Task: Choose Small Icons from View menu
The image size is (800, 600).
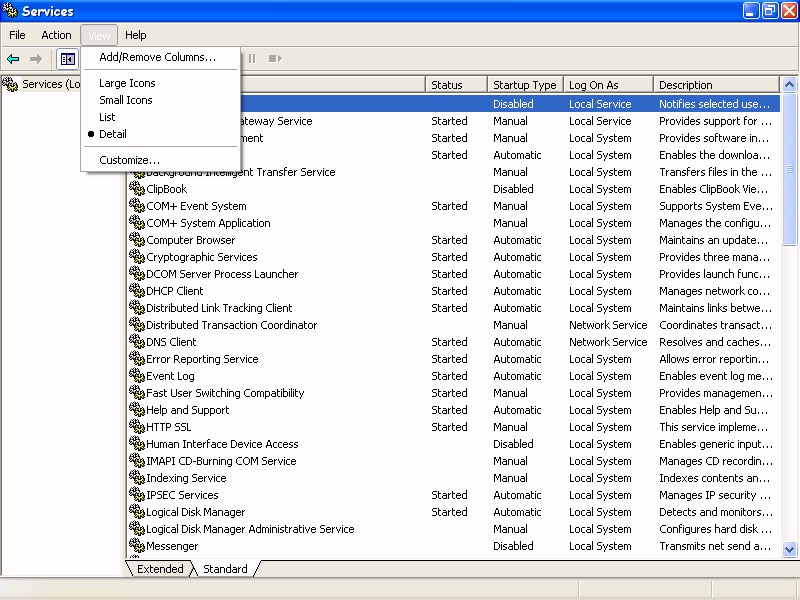Action: 160,100
